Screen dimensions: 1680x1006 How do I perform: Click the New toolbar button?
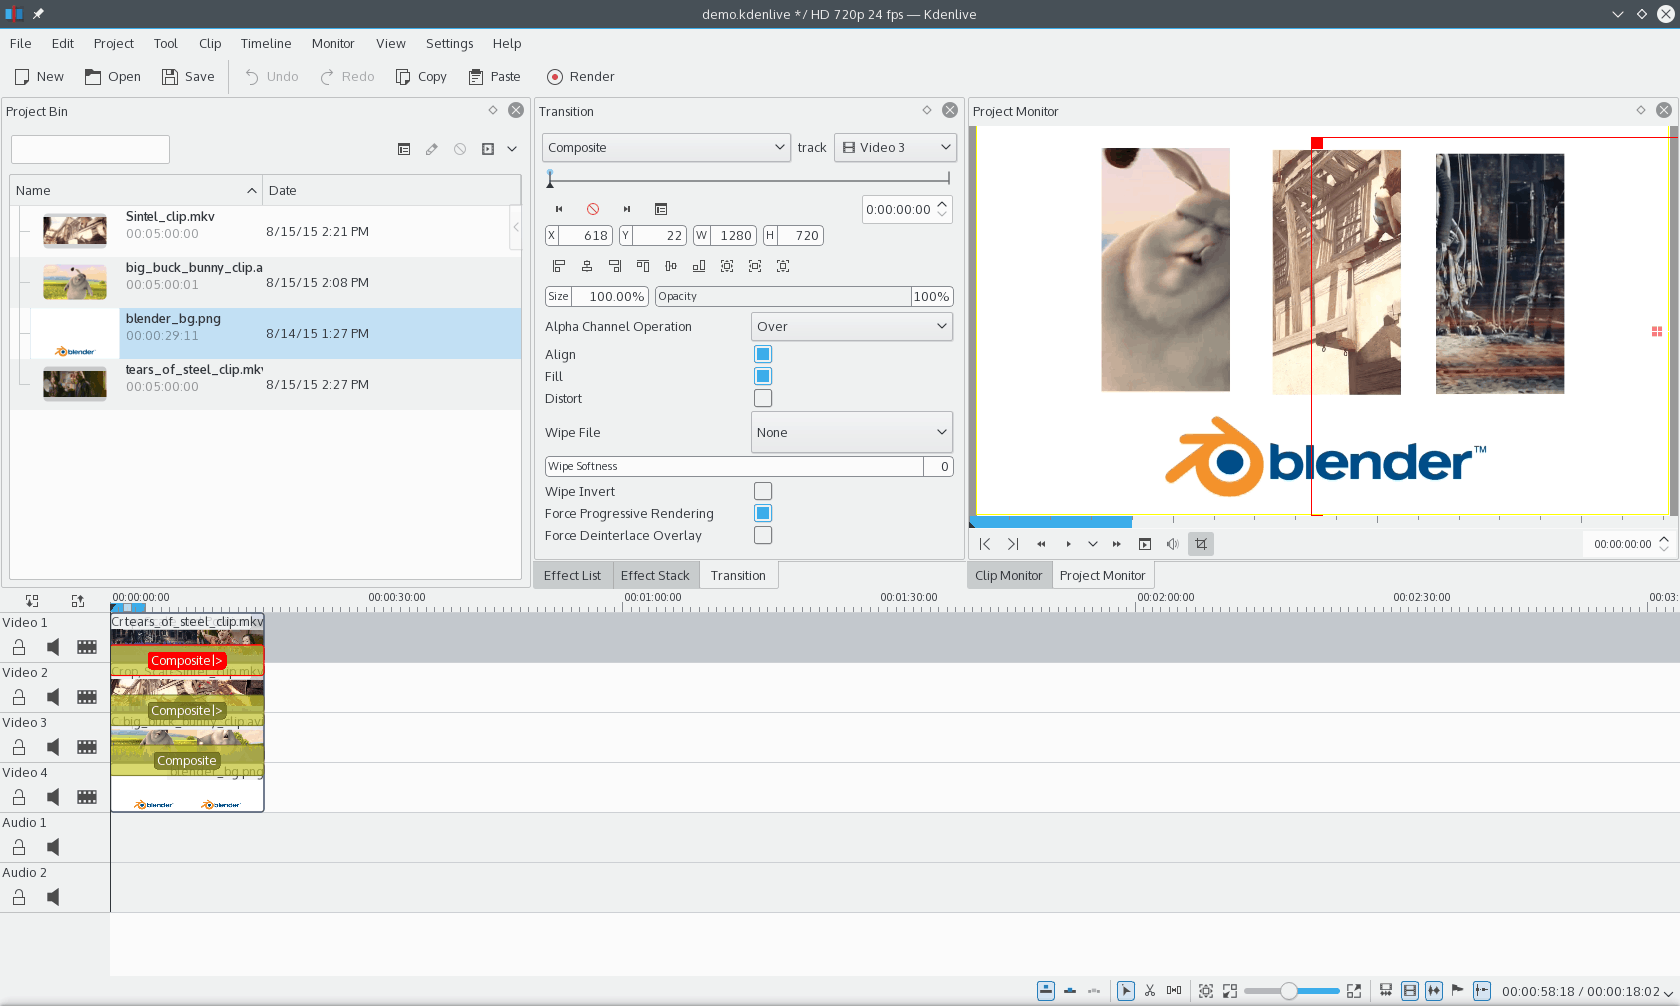pyautogui.click(x=39, y=77)
